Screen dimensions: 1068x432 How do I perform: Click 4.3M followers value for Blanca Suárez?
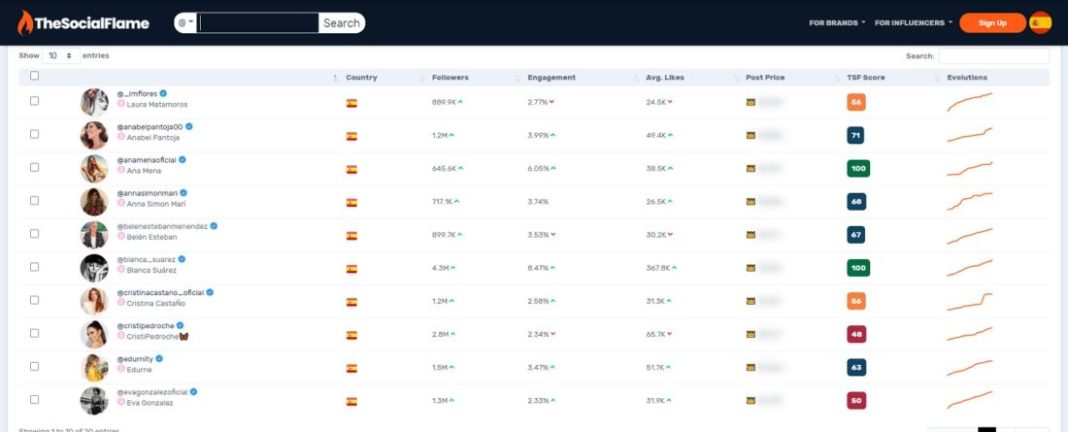[x=443, y=268]
